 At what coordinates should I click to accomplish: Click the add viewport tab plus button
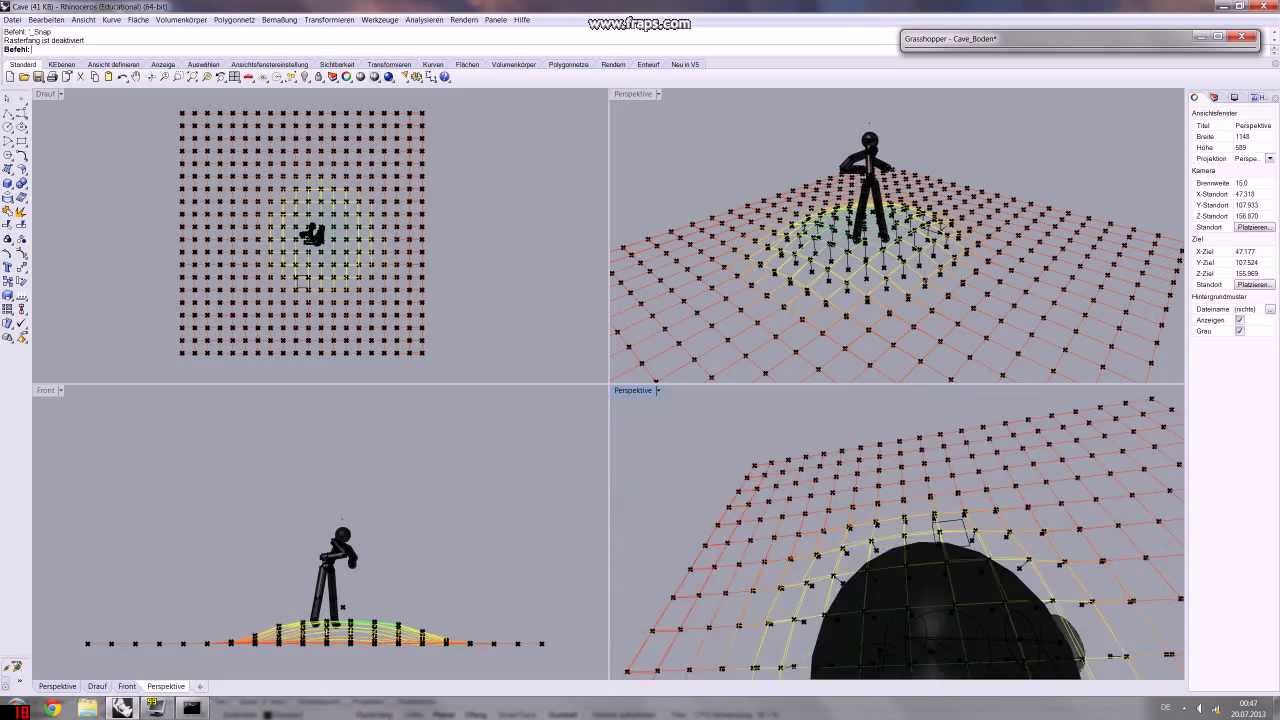click(x=200, y=686)
